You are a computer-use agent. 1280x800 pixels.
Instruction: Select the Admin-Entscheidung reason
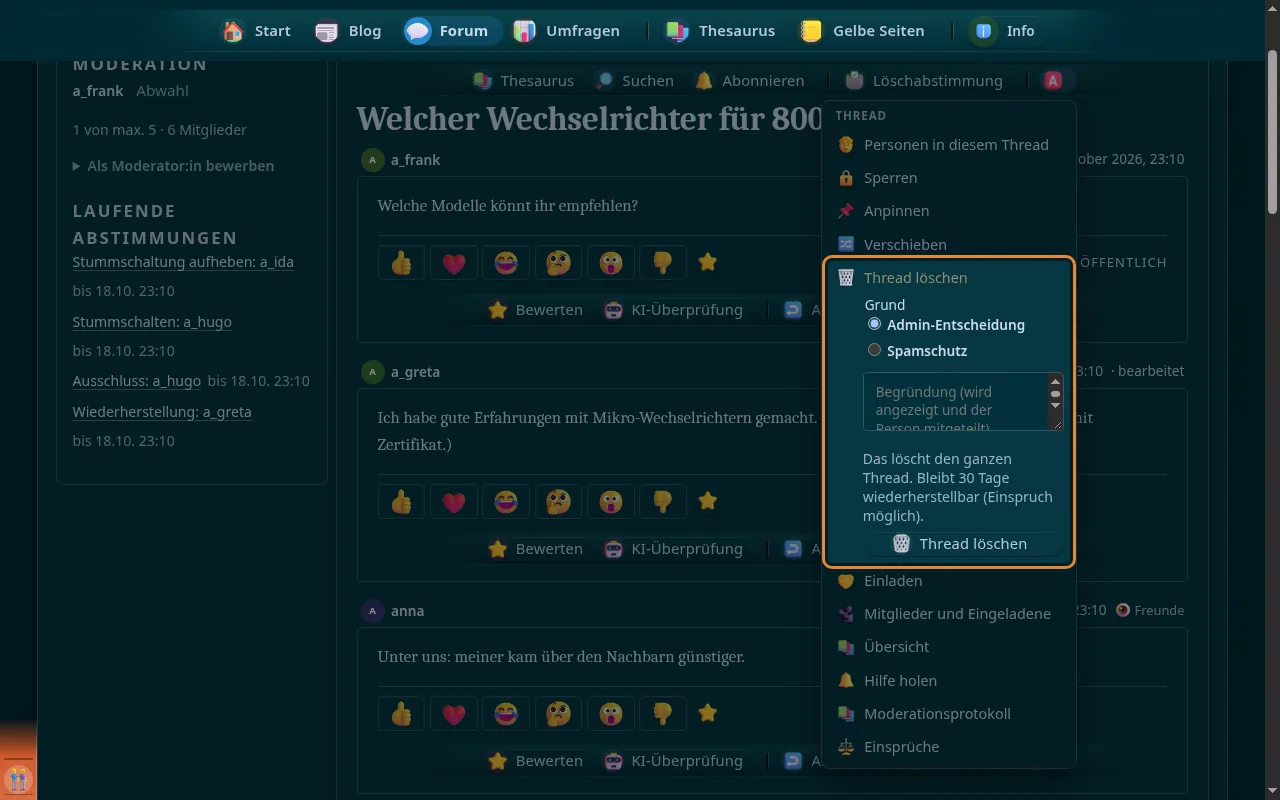tap(875, 324)
